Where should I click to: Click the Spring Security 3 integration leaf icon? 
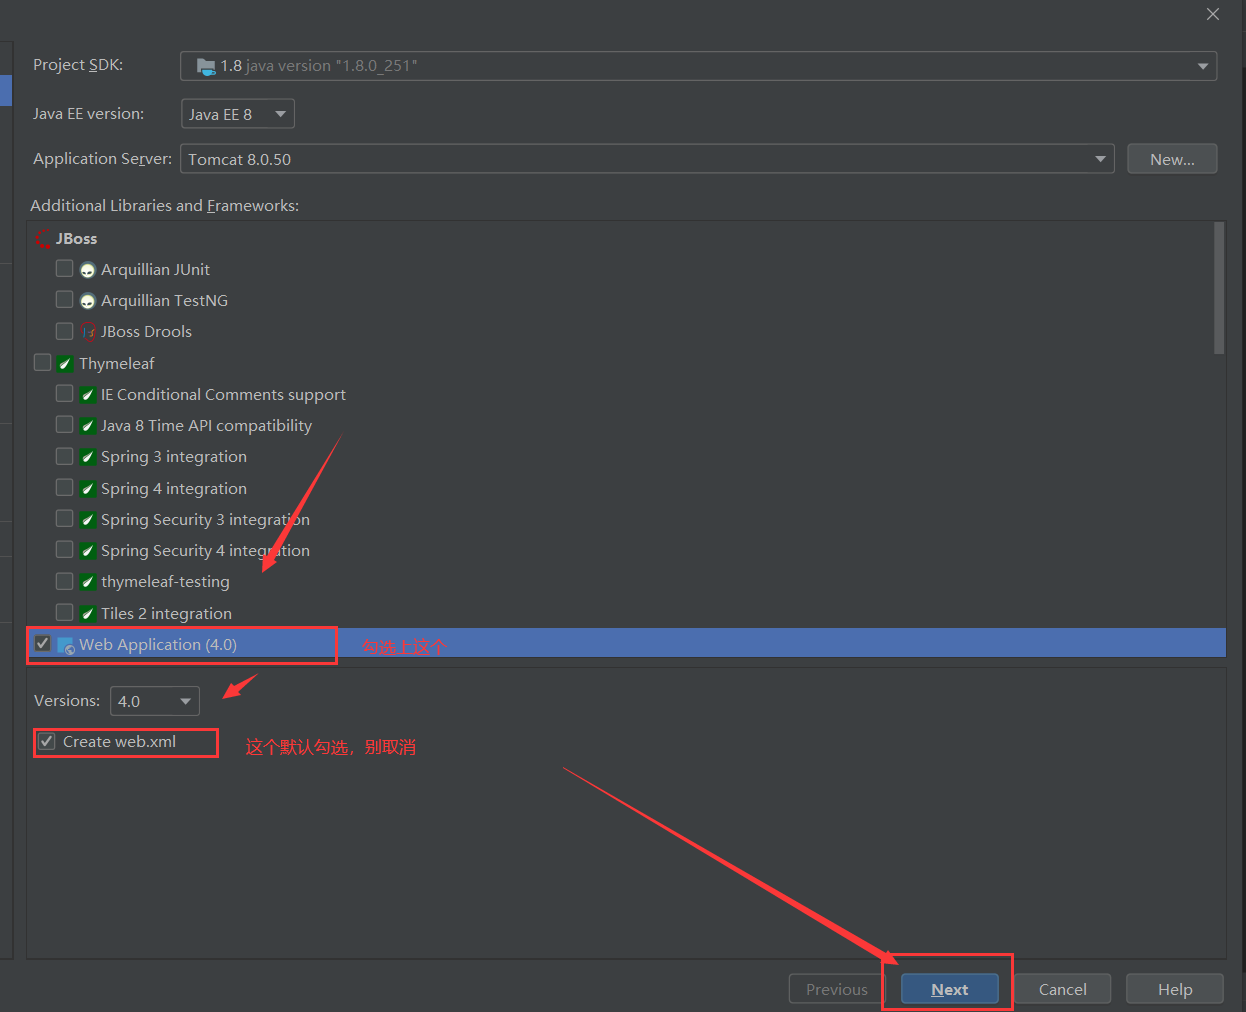[88, 520]
